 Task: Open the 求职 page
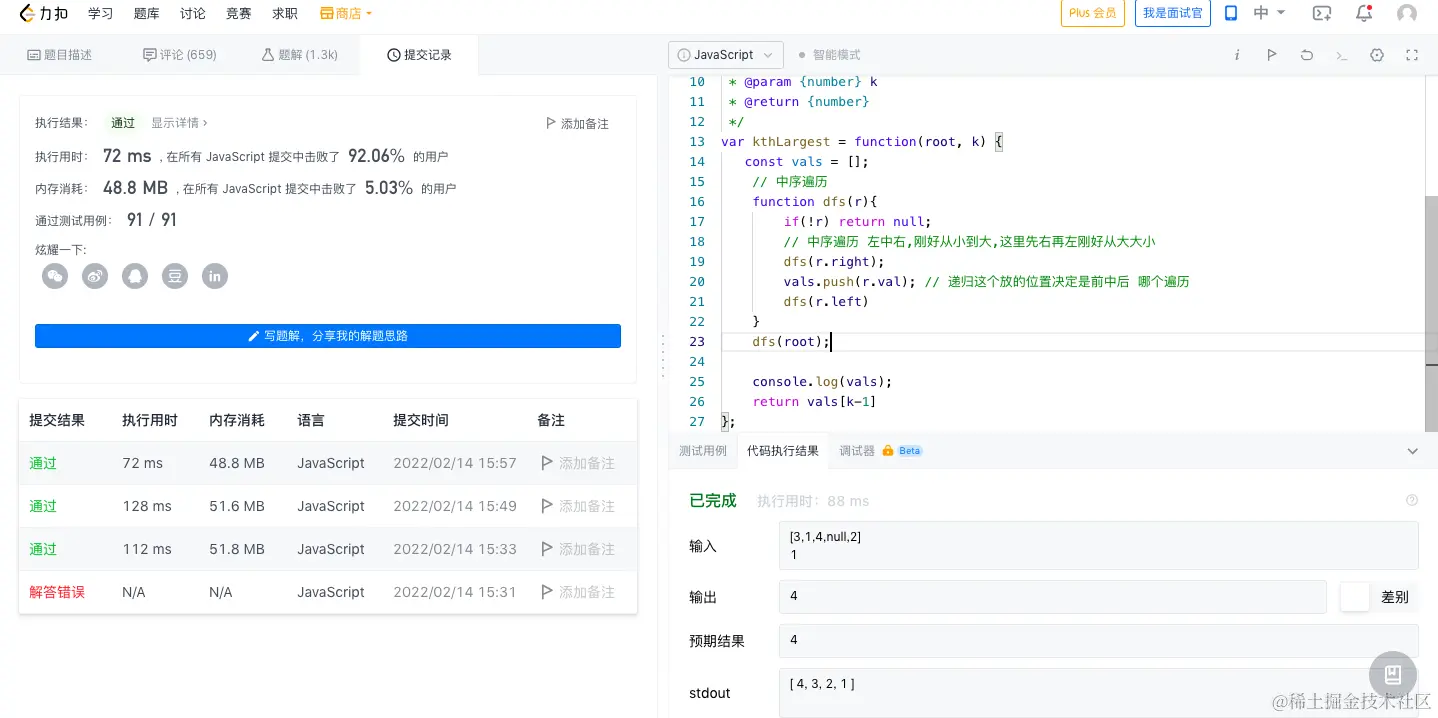[285, 14]
